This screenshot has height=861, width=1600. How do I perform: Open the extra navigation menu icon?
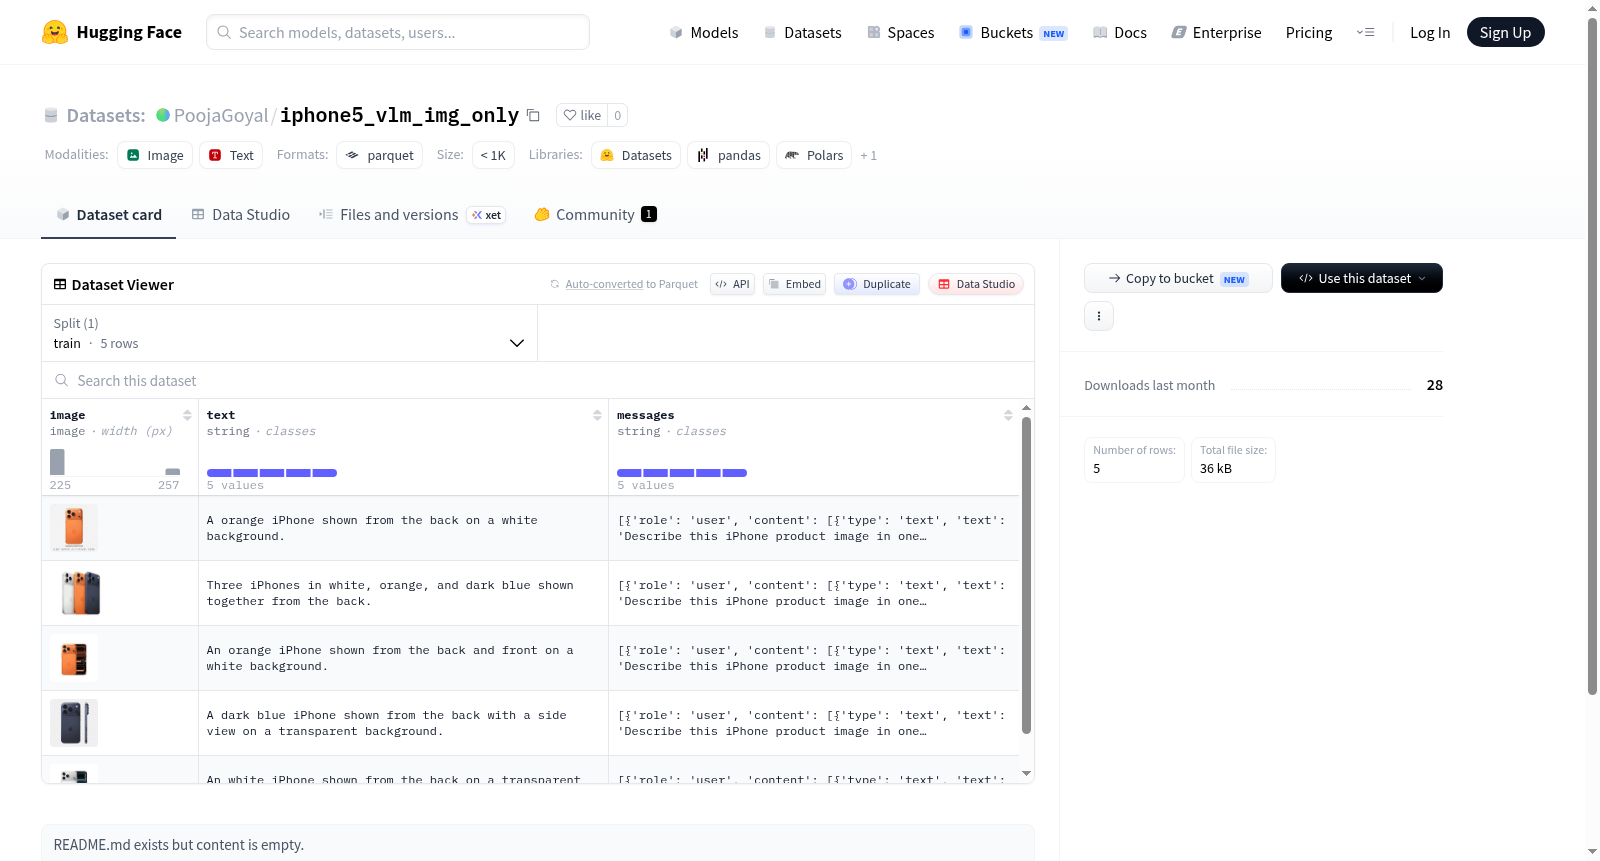pyautogui.click(x=1365, y=32)
